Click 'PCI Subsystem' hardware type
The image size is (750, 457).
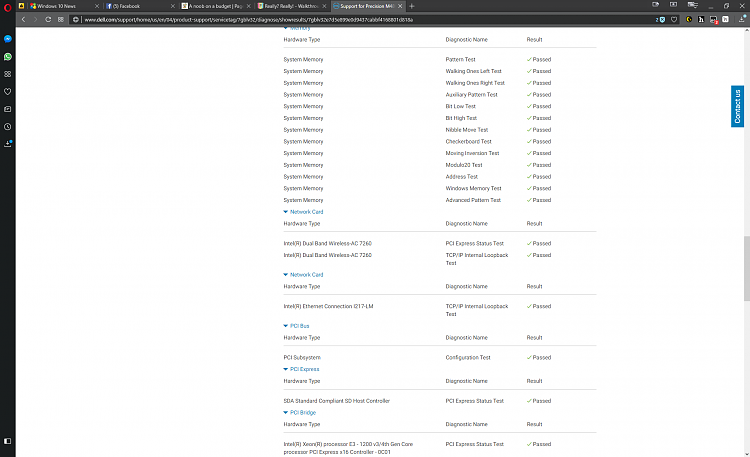click(302, 357)
